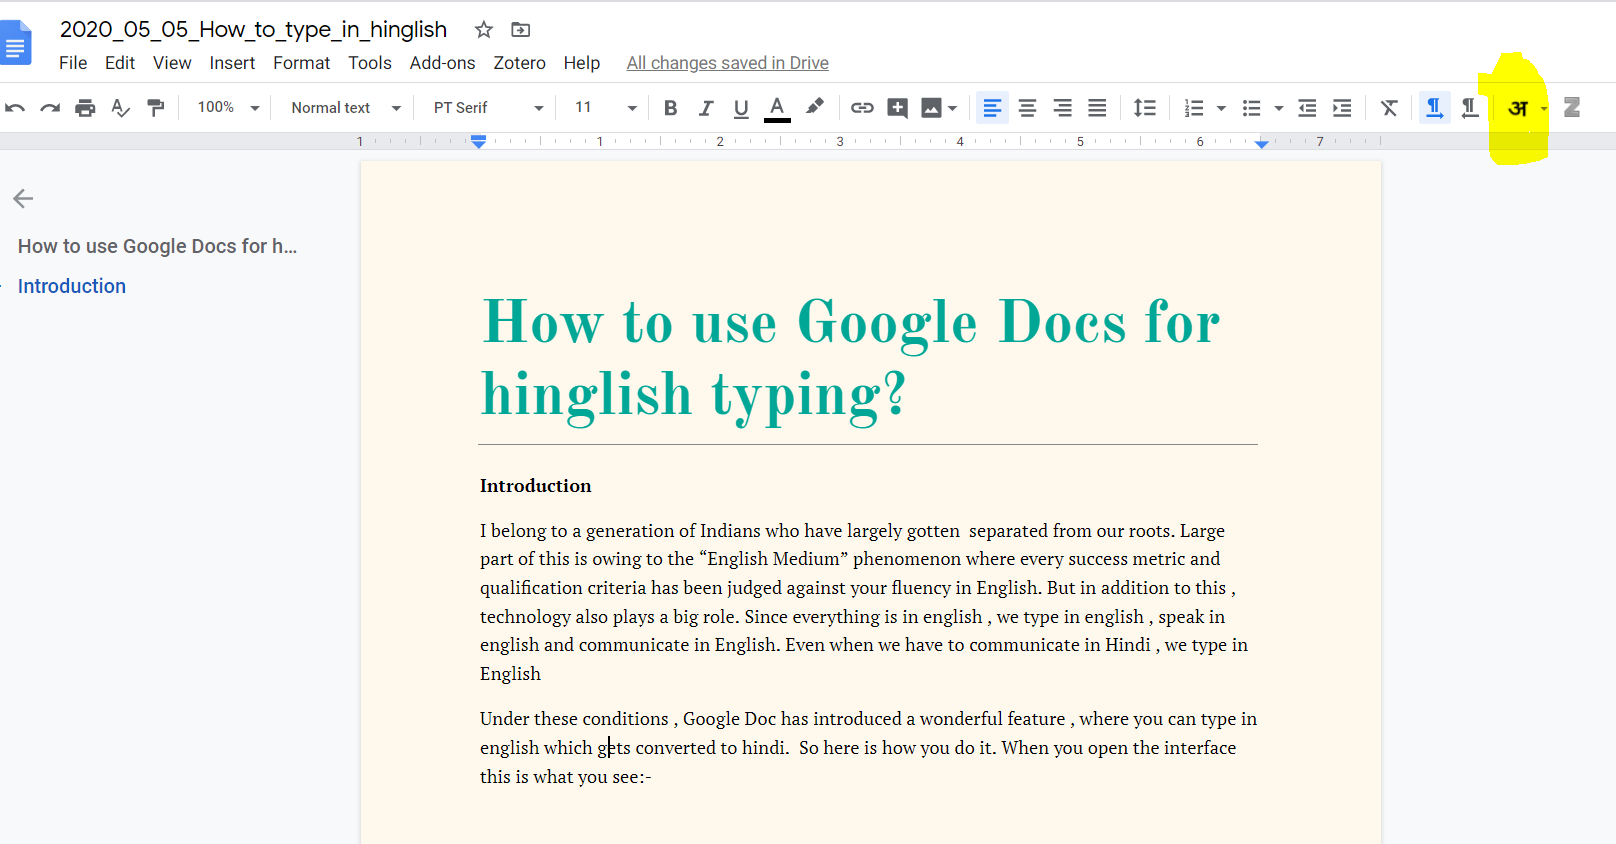Open the Normal text style dropdown

point(346,107)
